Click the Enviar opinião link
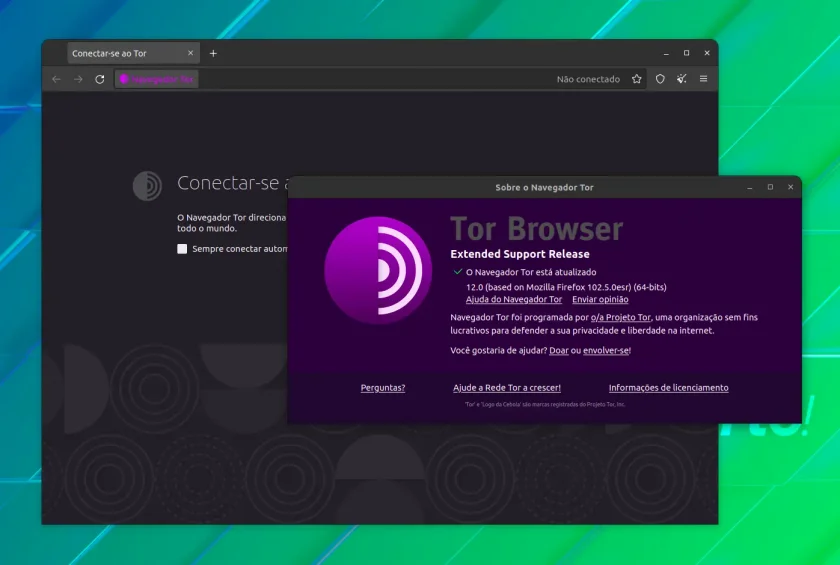This screenshot has height=565, width=840. [600, 299]
